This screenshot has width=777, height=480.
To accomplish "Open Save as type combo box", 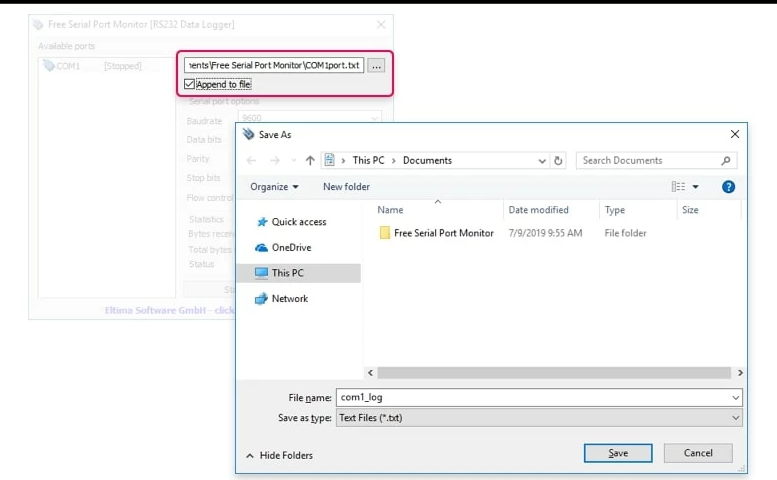I will point(539,418).
